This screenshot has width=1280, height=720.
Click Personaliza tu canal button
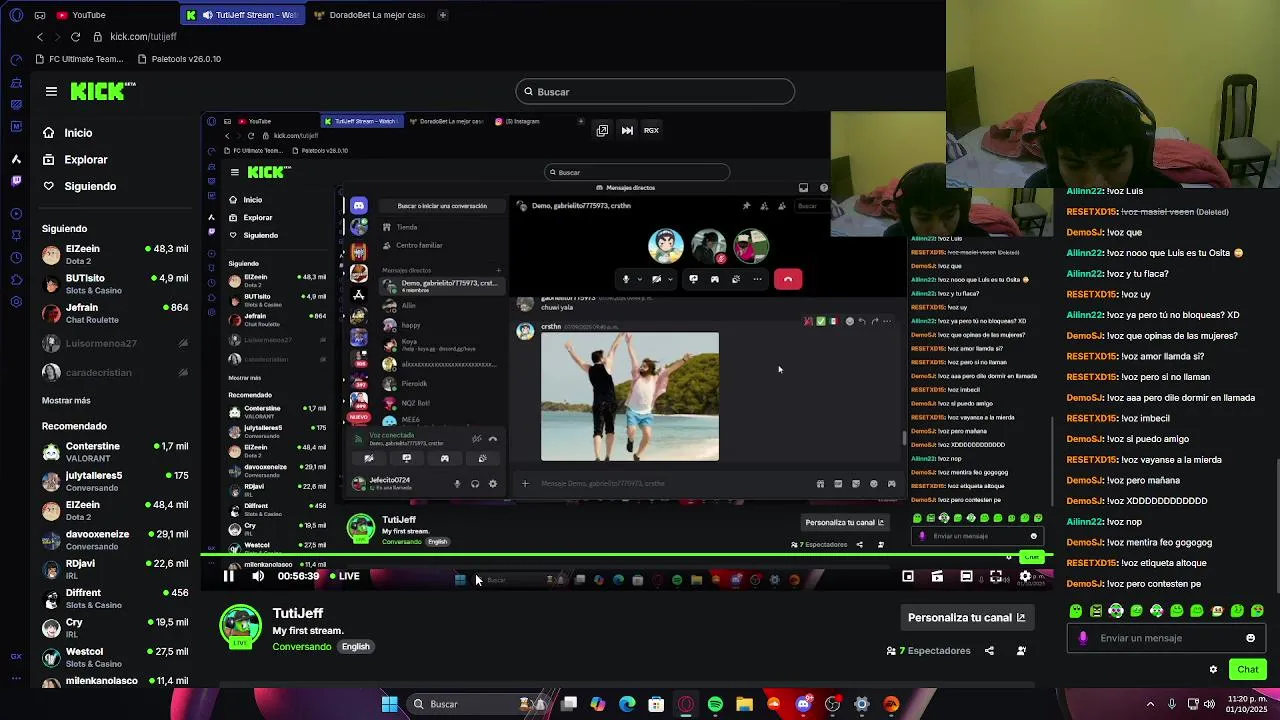pyautogui.click(x=966, y=617)
